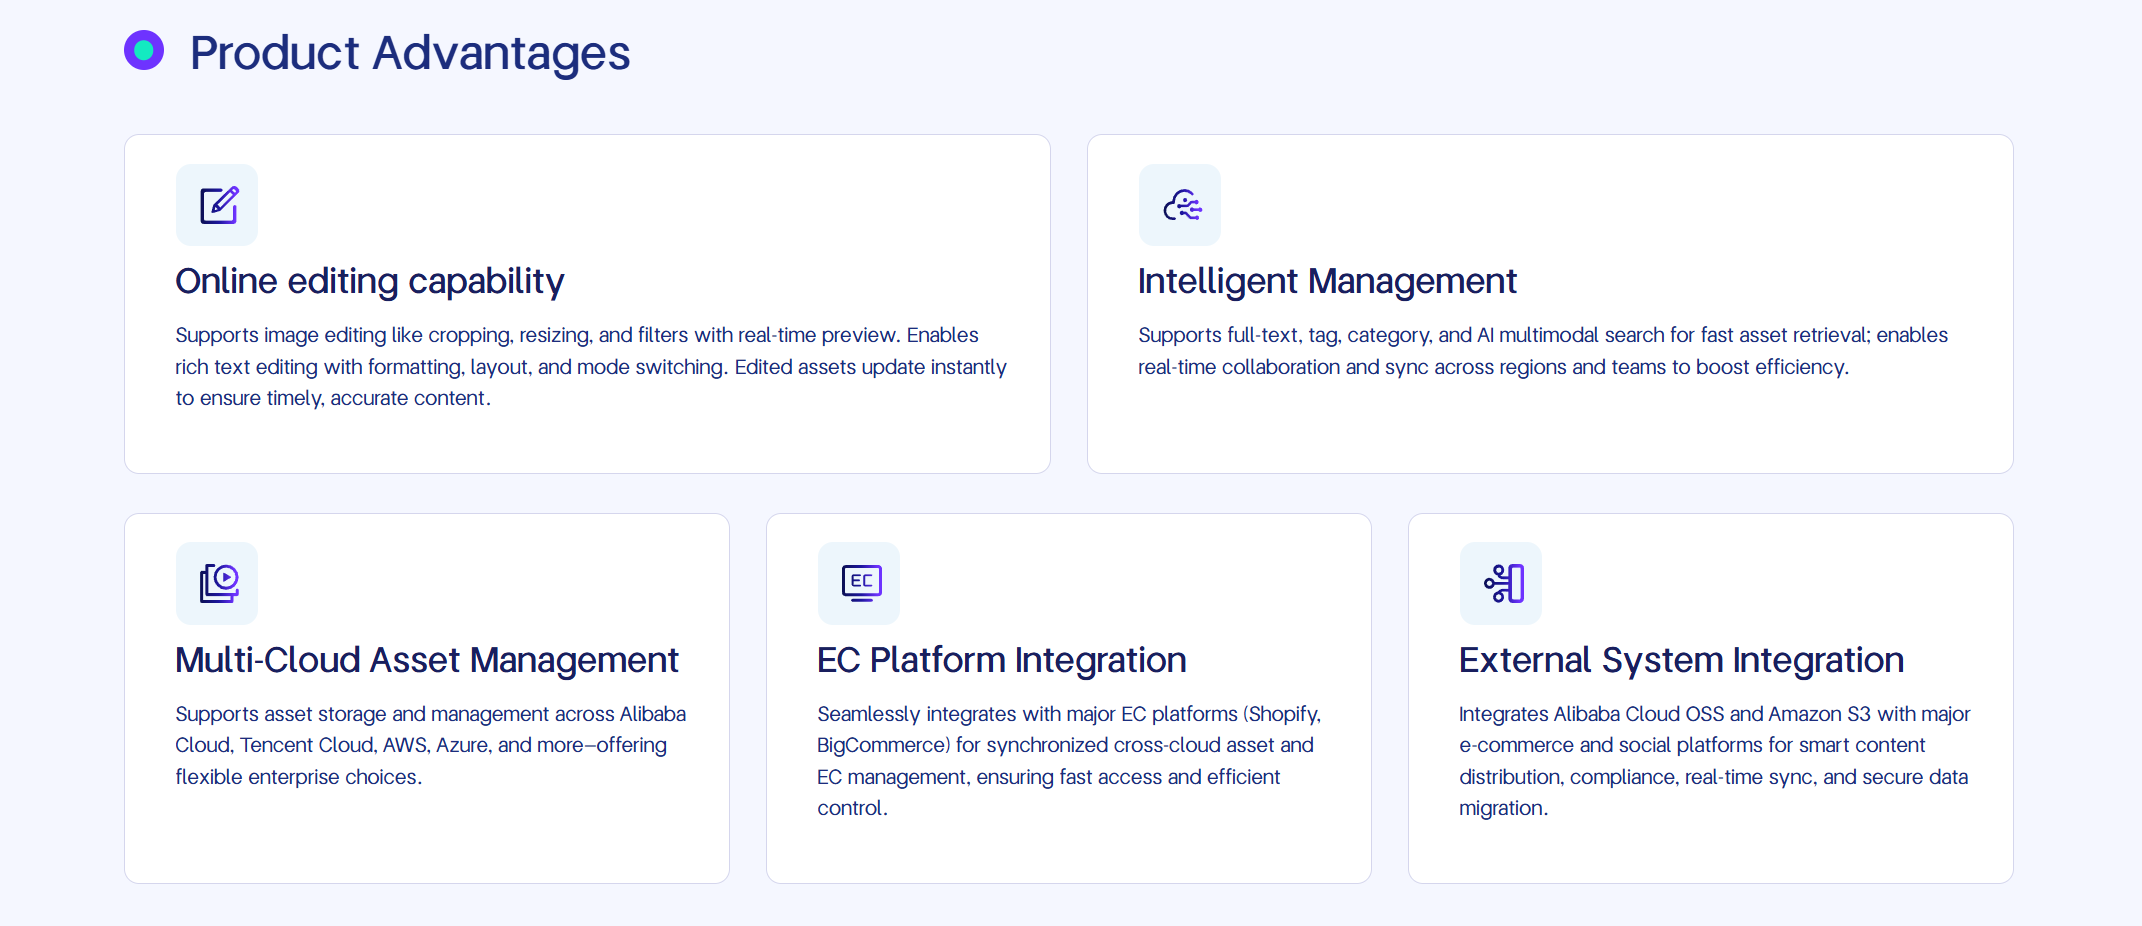The image size is (2142, 926).
Task: Click the play symbol within the asset management icon
Action: click(225, 579)
